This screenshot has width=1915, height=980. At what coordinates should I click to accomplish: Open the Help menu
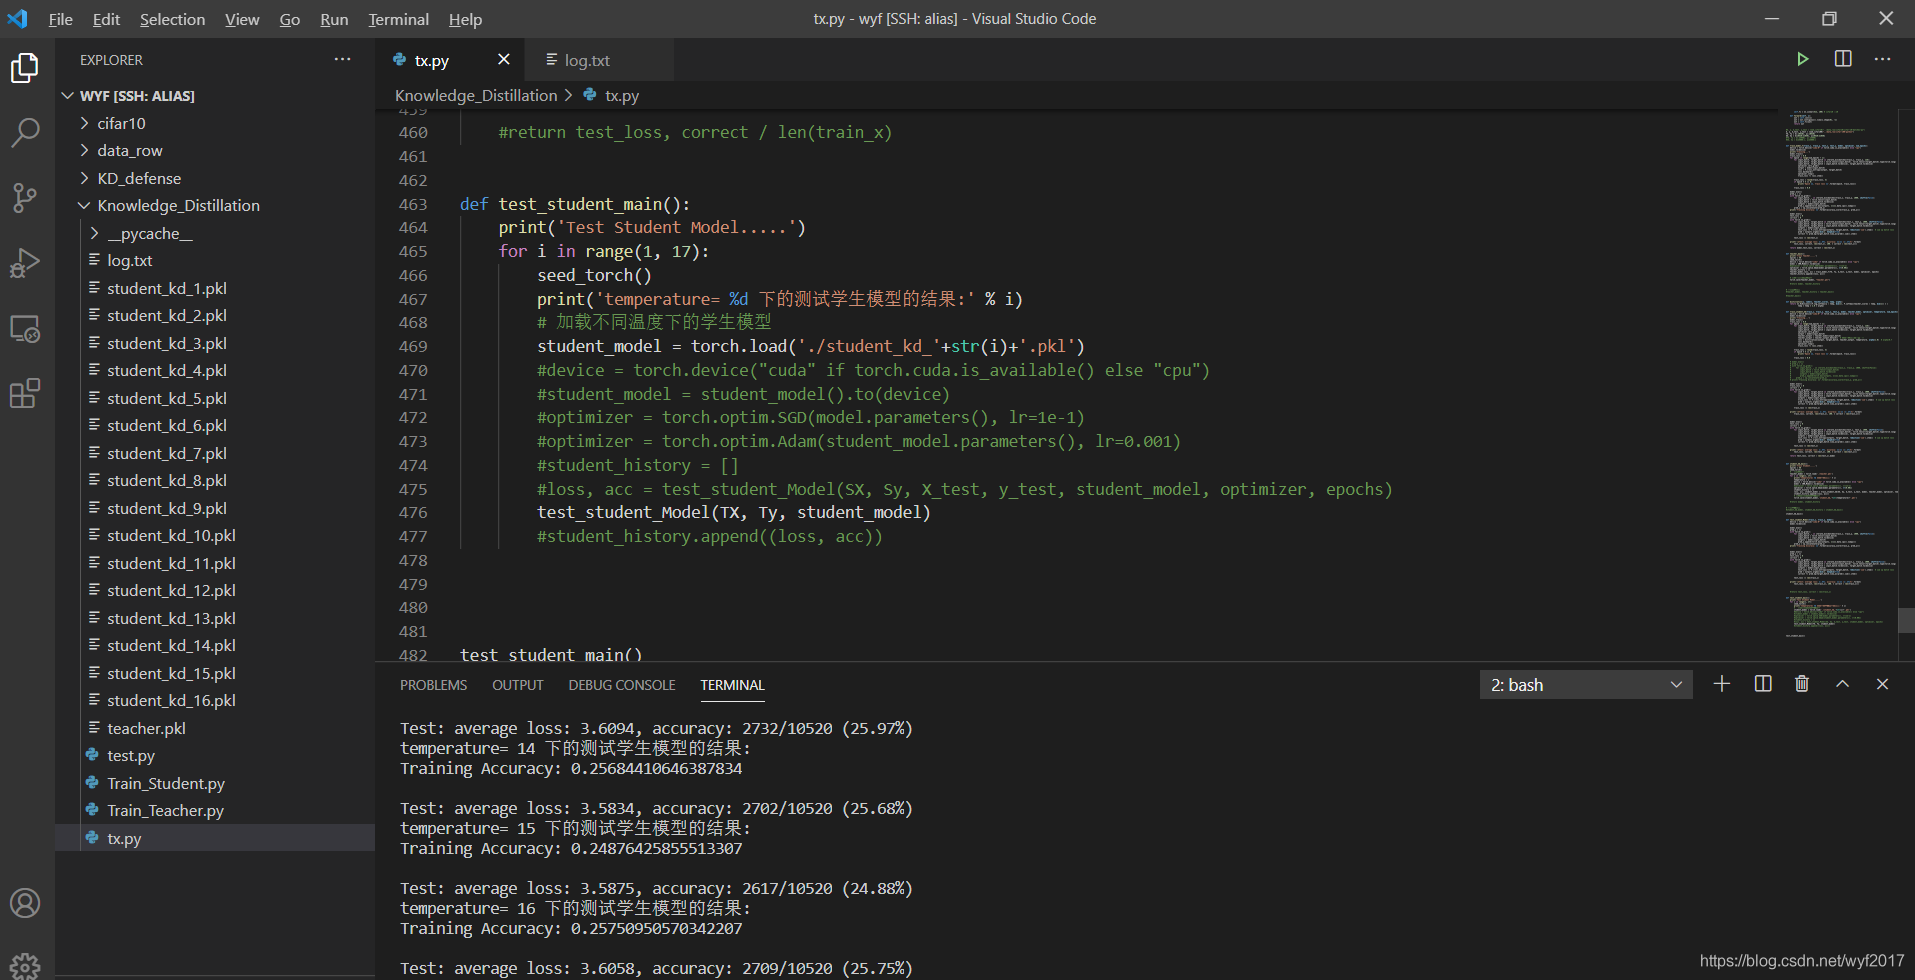[x=465, y=19]
